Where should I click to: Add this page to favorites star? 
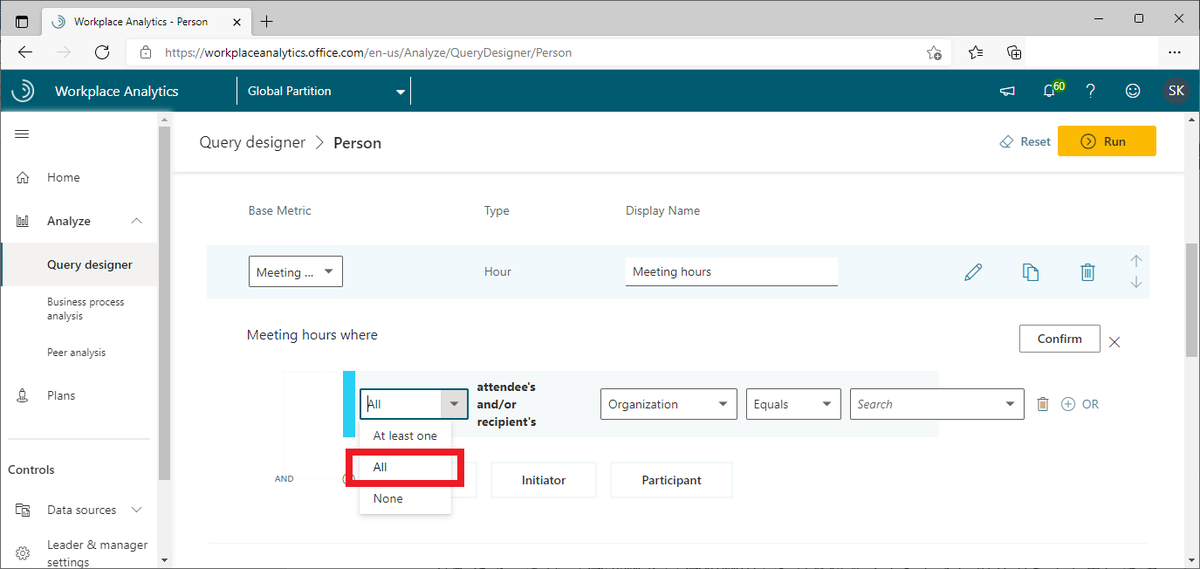934,53
